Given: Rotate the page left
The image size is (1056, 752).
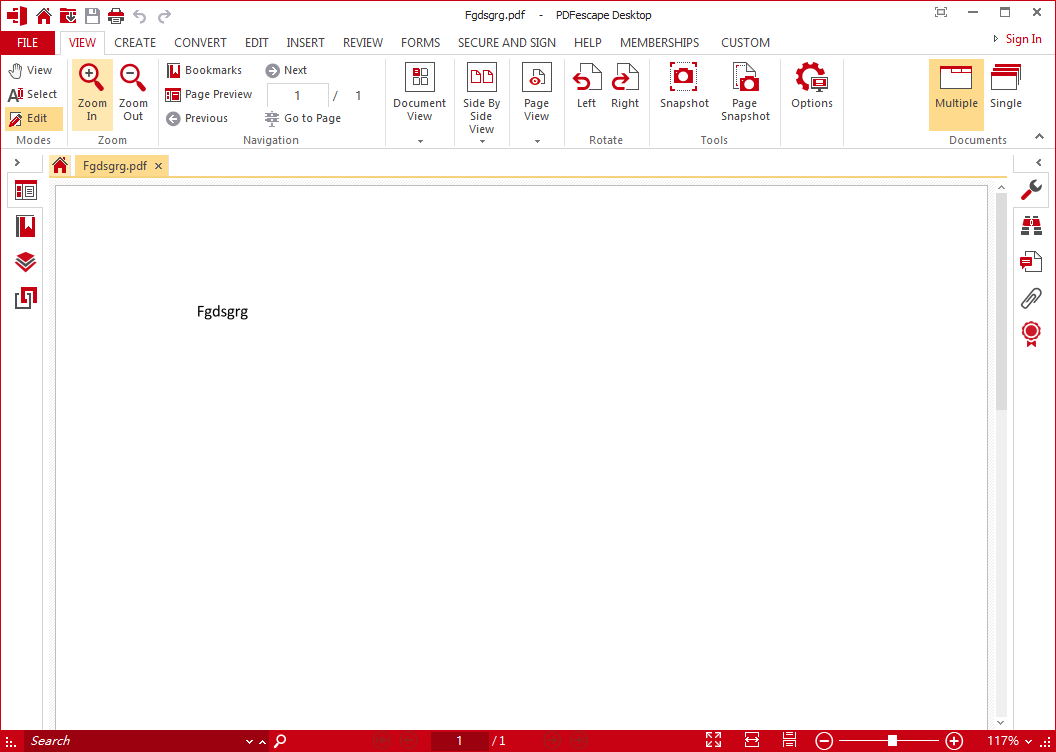Looking at the screenshot, I should point(586,80).
